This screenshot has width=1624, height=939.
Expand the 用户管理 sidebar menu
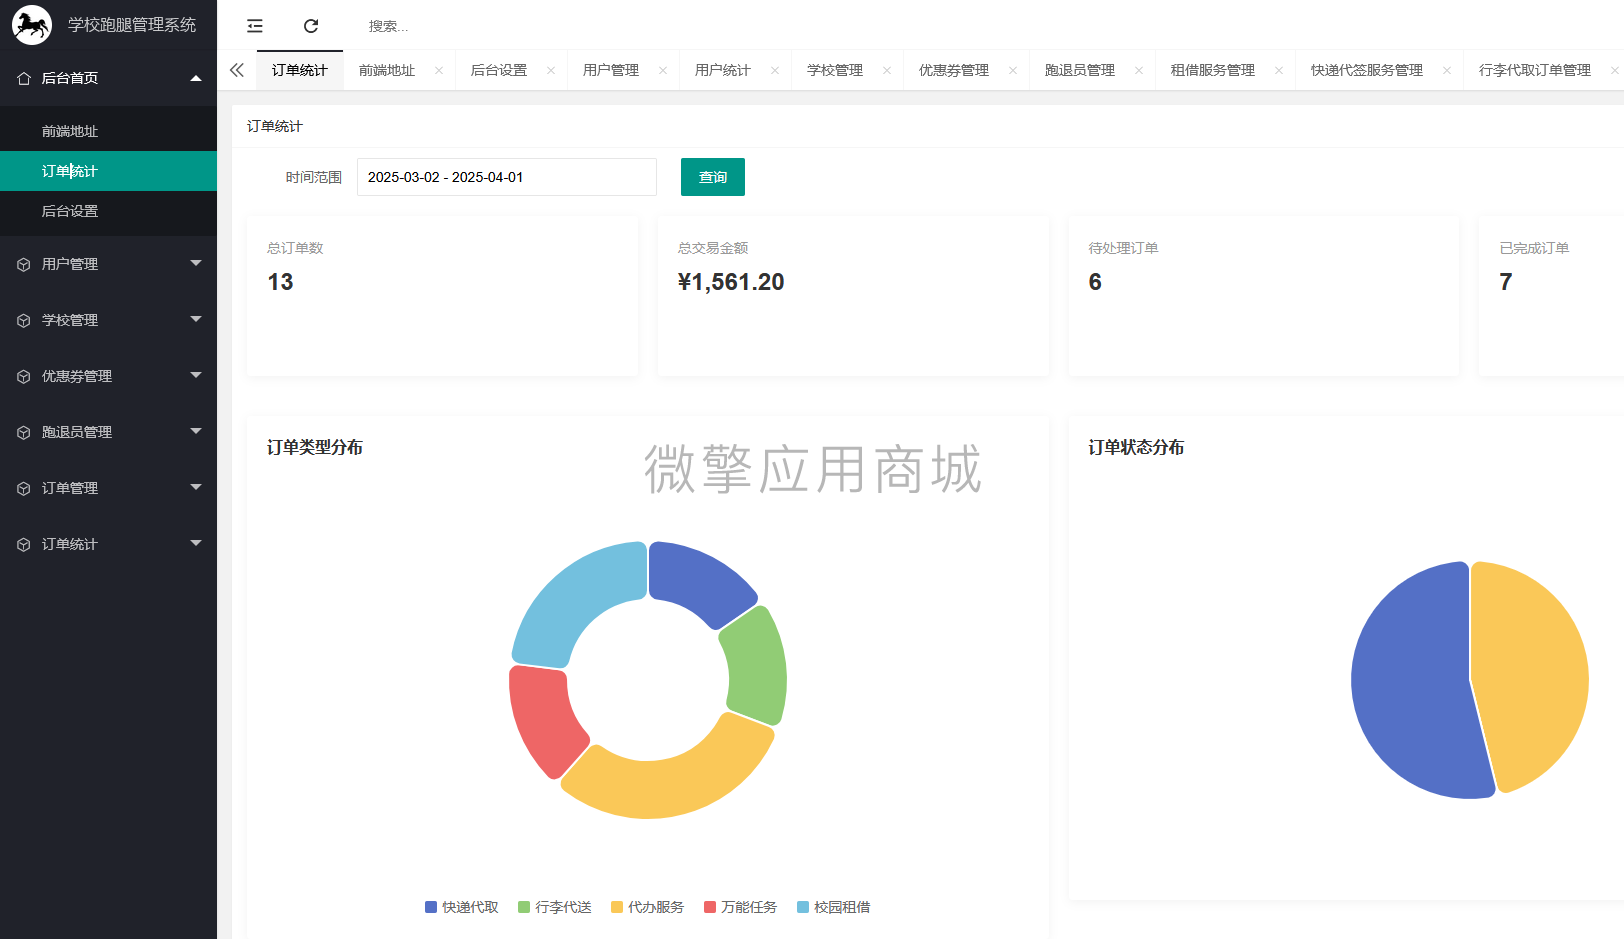coord(196,263)
